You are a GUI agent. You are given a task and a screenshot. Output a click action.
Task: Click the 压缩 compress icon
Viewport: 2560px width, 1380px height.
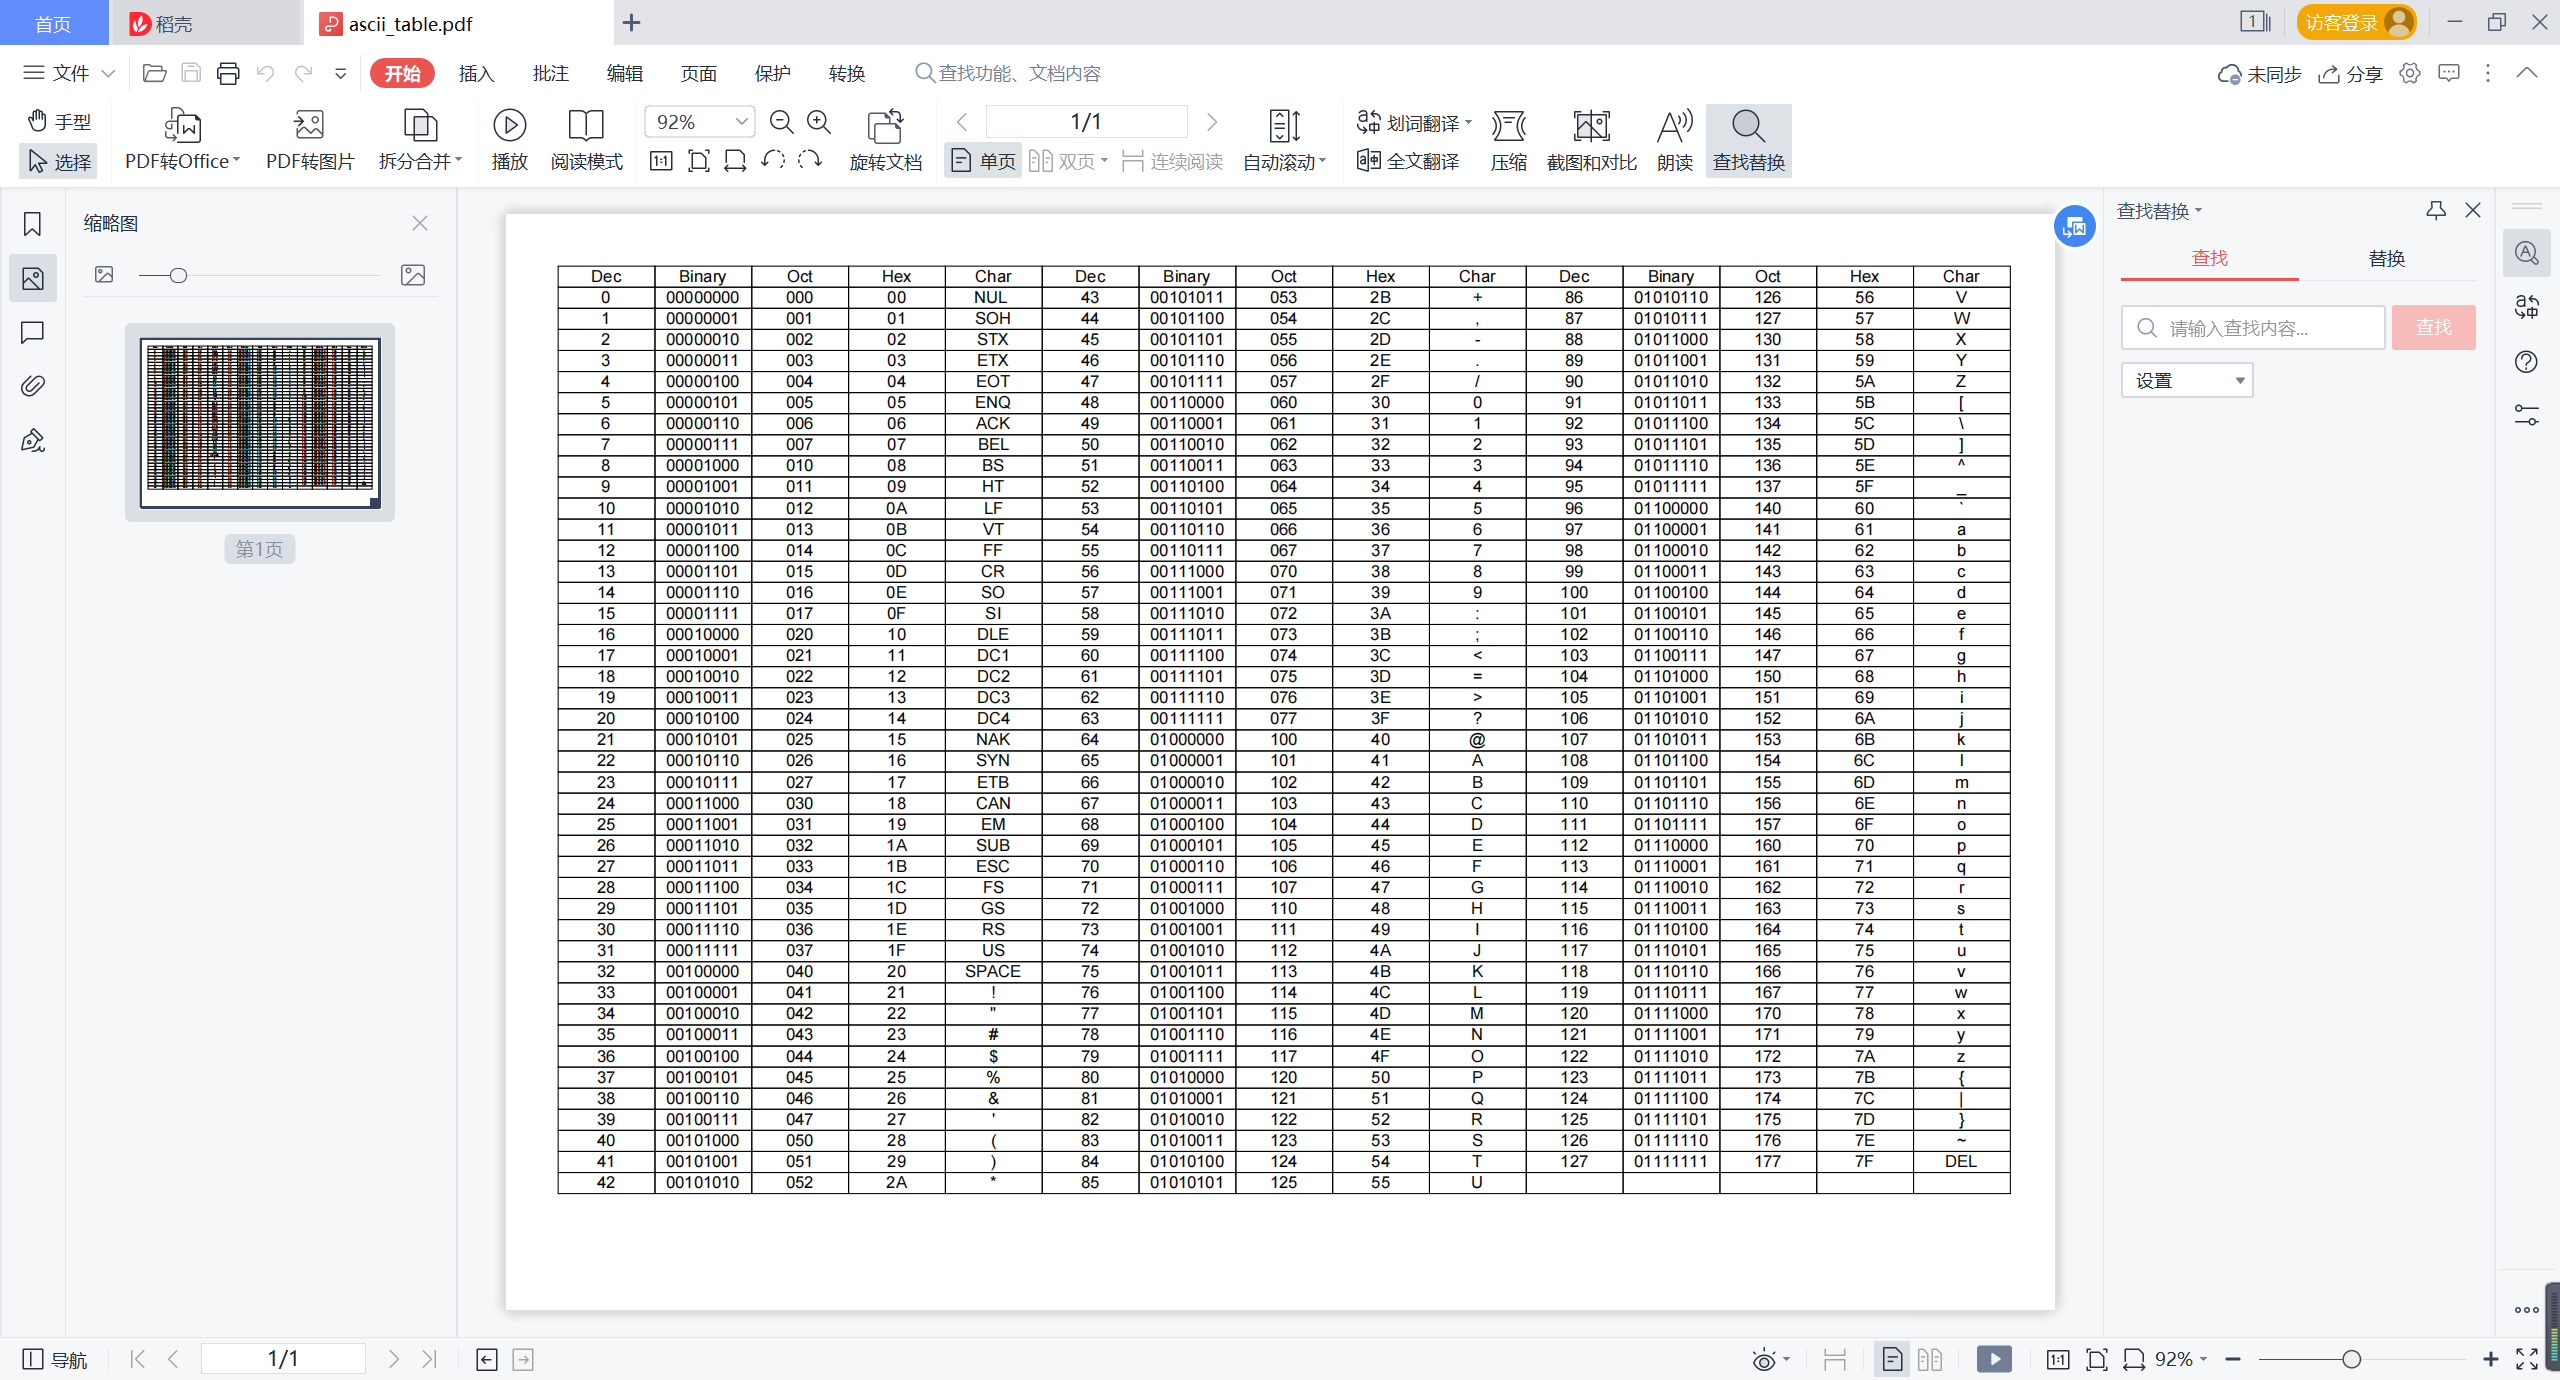[x=1508, y=126]
